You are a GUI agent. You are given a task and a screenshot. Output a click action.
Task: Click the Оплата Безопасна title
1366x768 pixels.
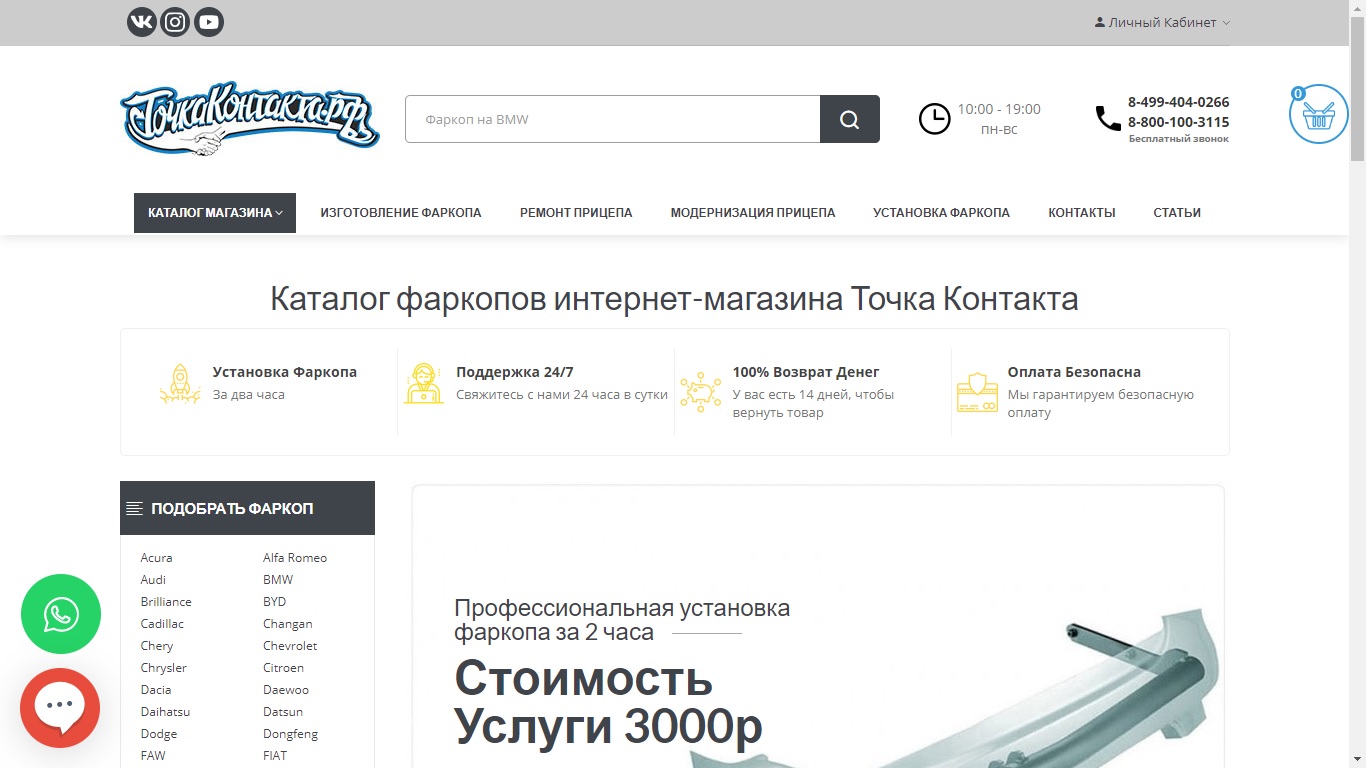tap(1074, 372)
